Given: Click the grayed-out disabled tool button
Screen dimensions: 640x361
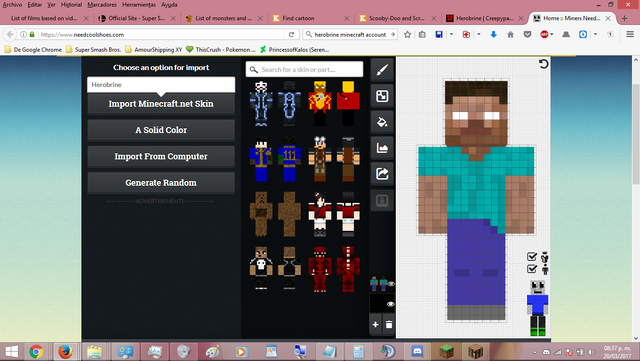Looking at the screenshot, I should pyautogui.click(x=382, y=201).
